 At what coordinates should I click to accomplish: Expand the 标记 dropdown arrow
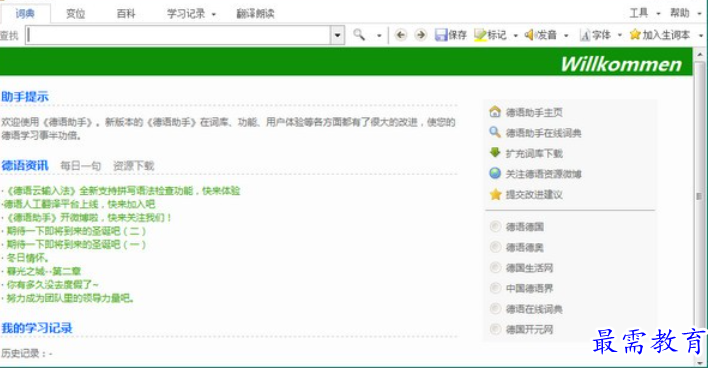click(515, 36)
